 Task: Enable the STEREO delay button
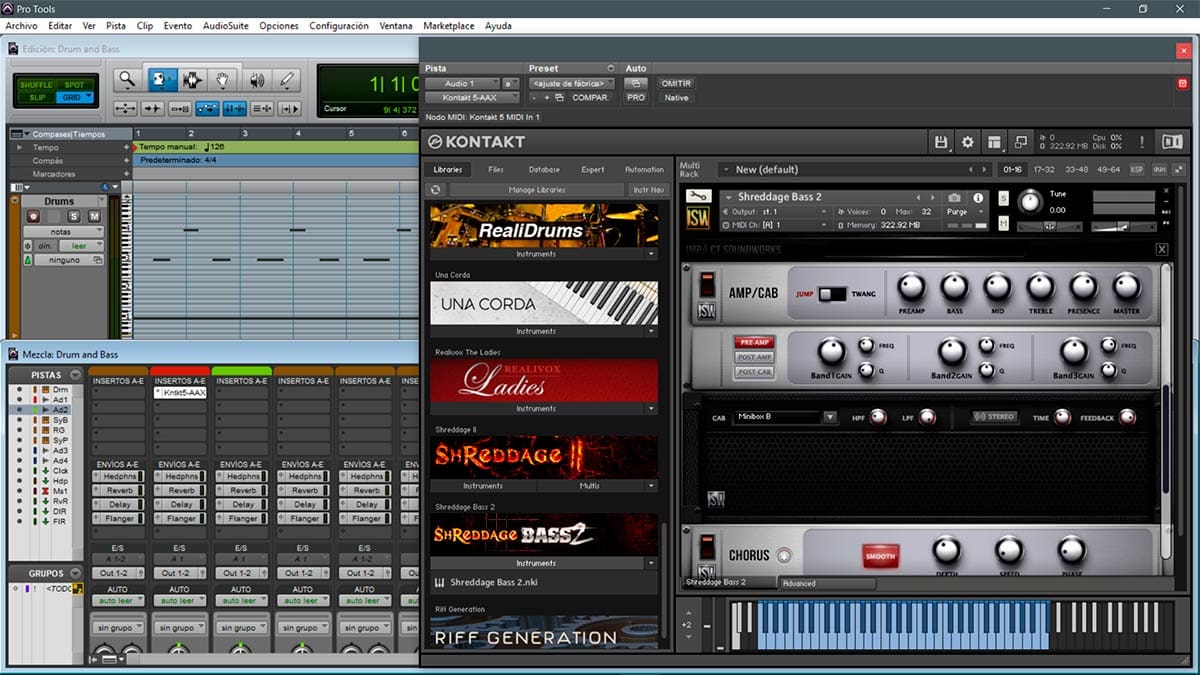click(x=995, y=417)
